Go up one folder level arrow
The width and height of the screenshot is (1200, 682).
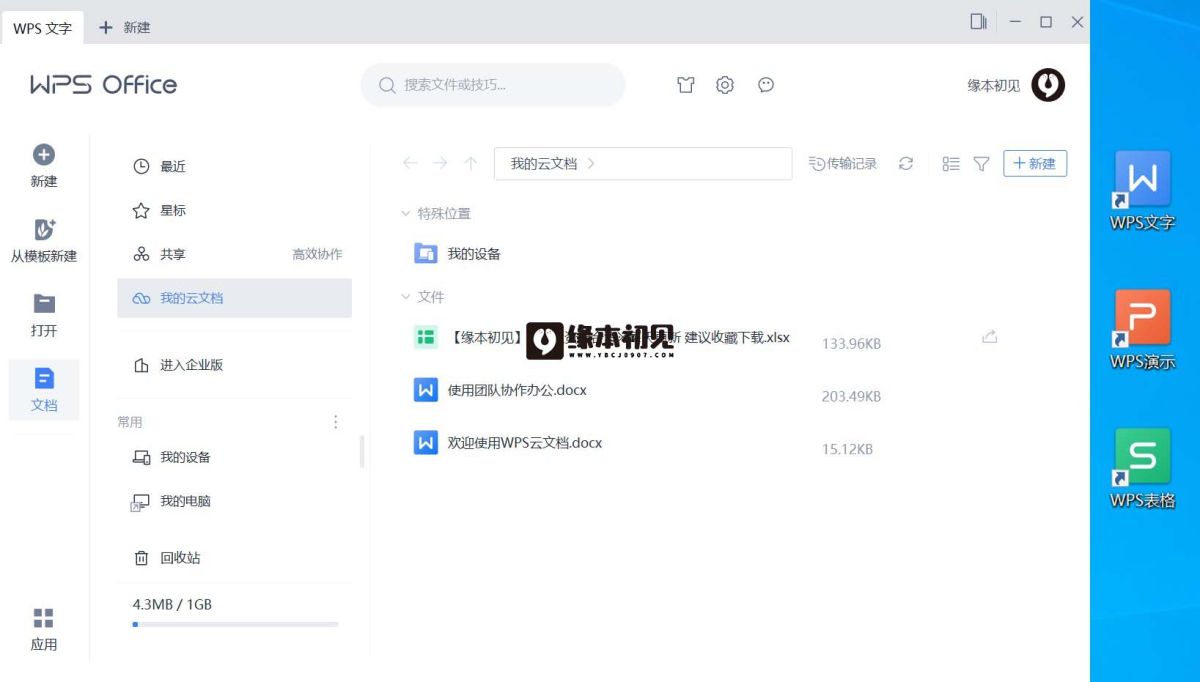click(x=471, y=163)
